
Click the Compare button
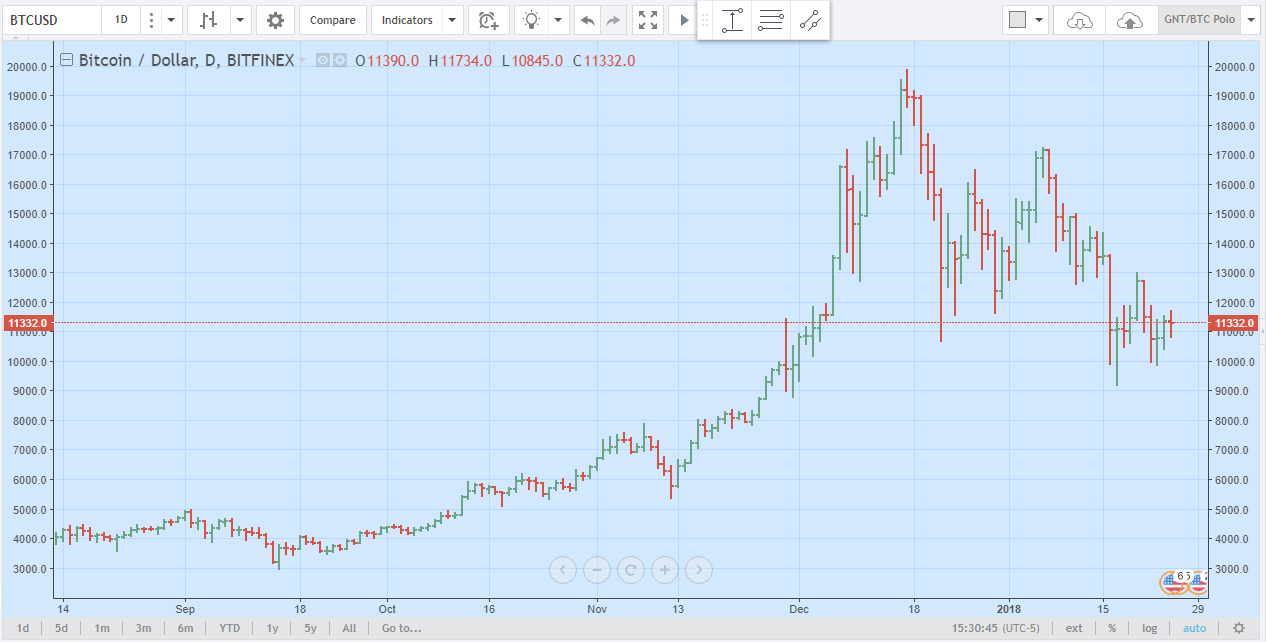(x=332, y=20)
